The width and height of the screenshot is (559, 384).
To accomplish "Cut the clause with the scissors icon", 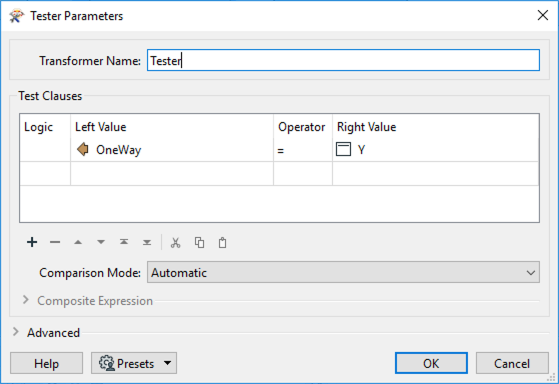I will click(175, 242).
